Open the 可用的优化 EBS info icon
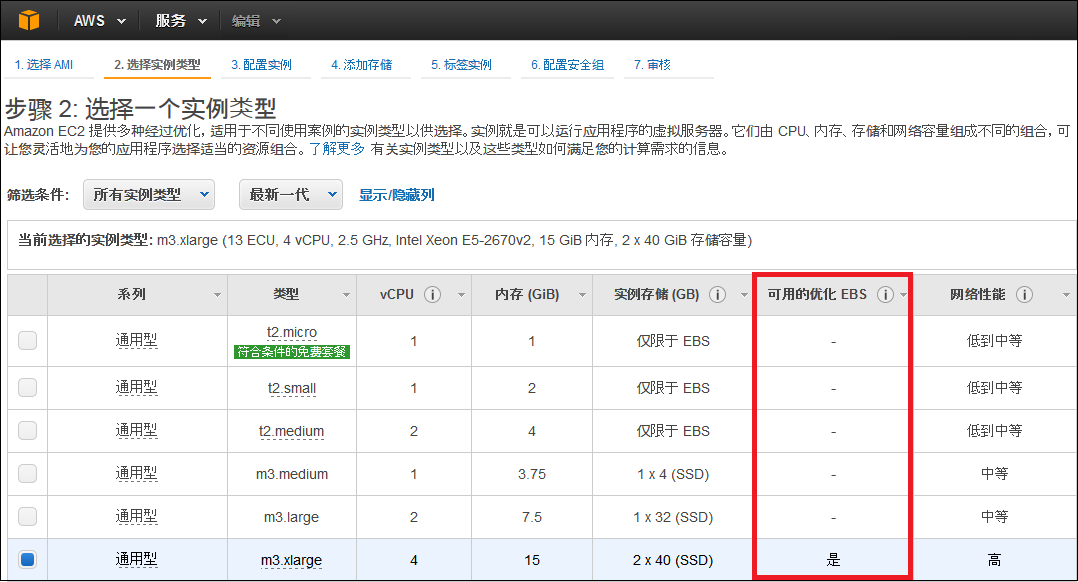The image size is (1078, 582). [x=886, y=295]
